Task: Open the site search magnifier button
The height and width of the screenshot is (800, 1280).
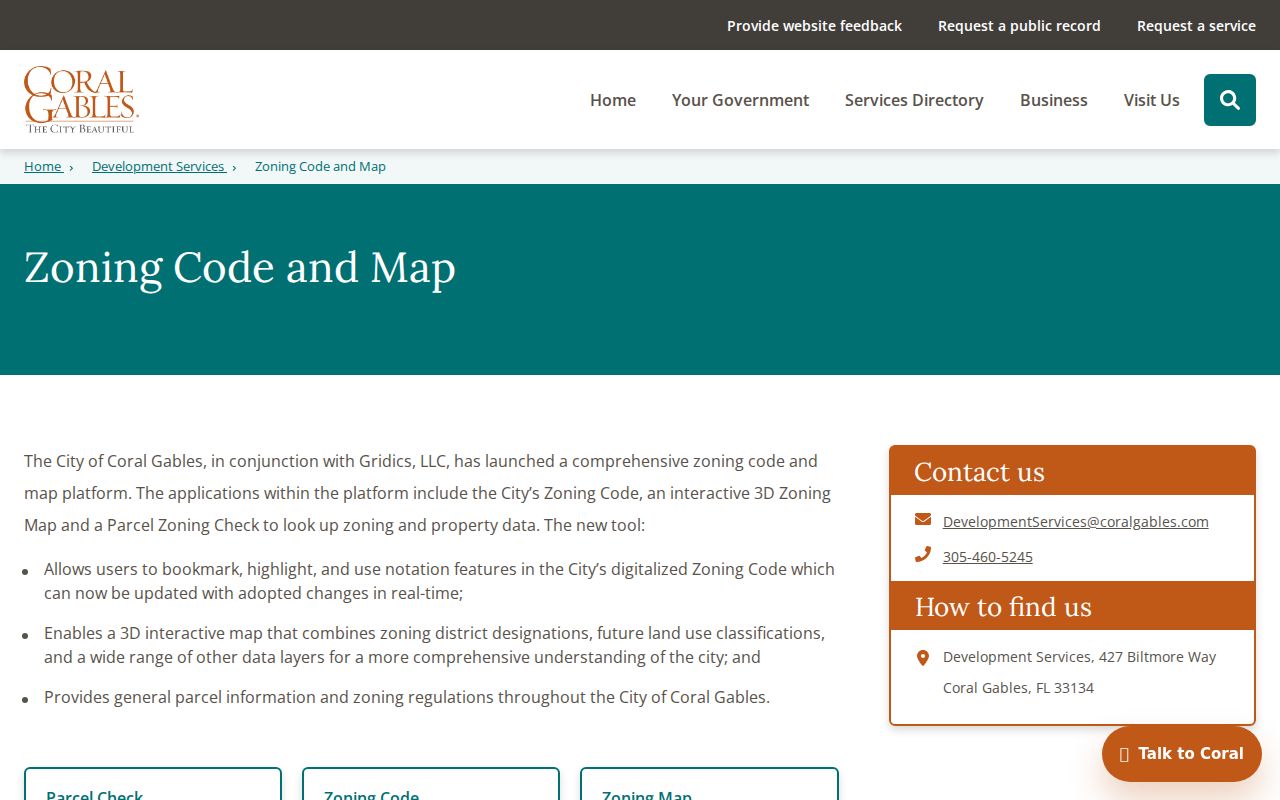Action: pyautogui.click(x=1230, y=100)
